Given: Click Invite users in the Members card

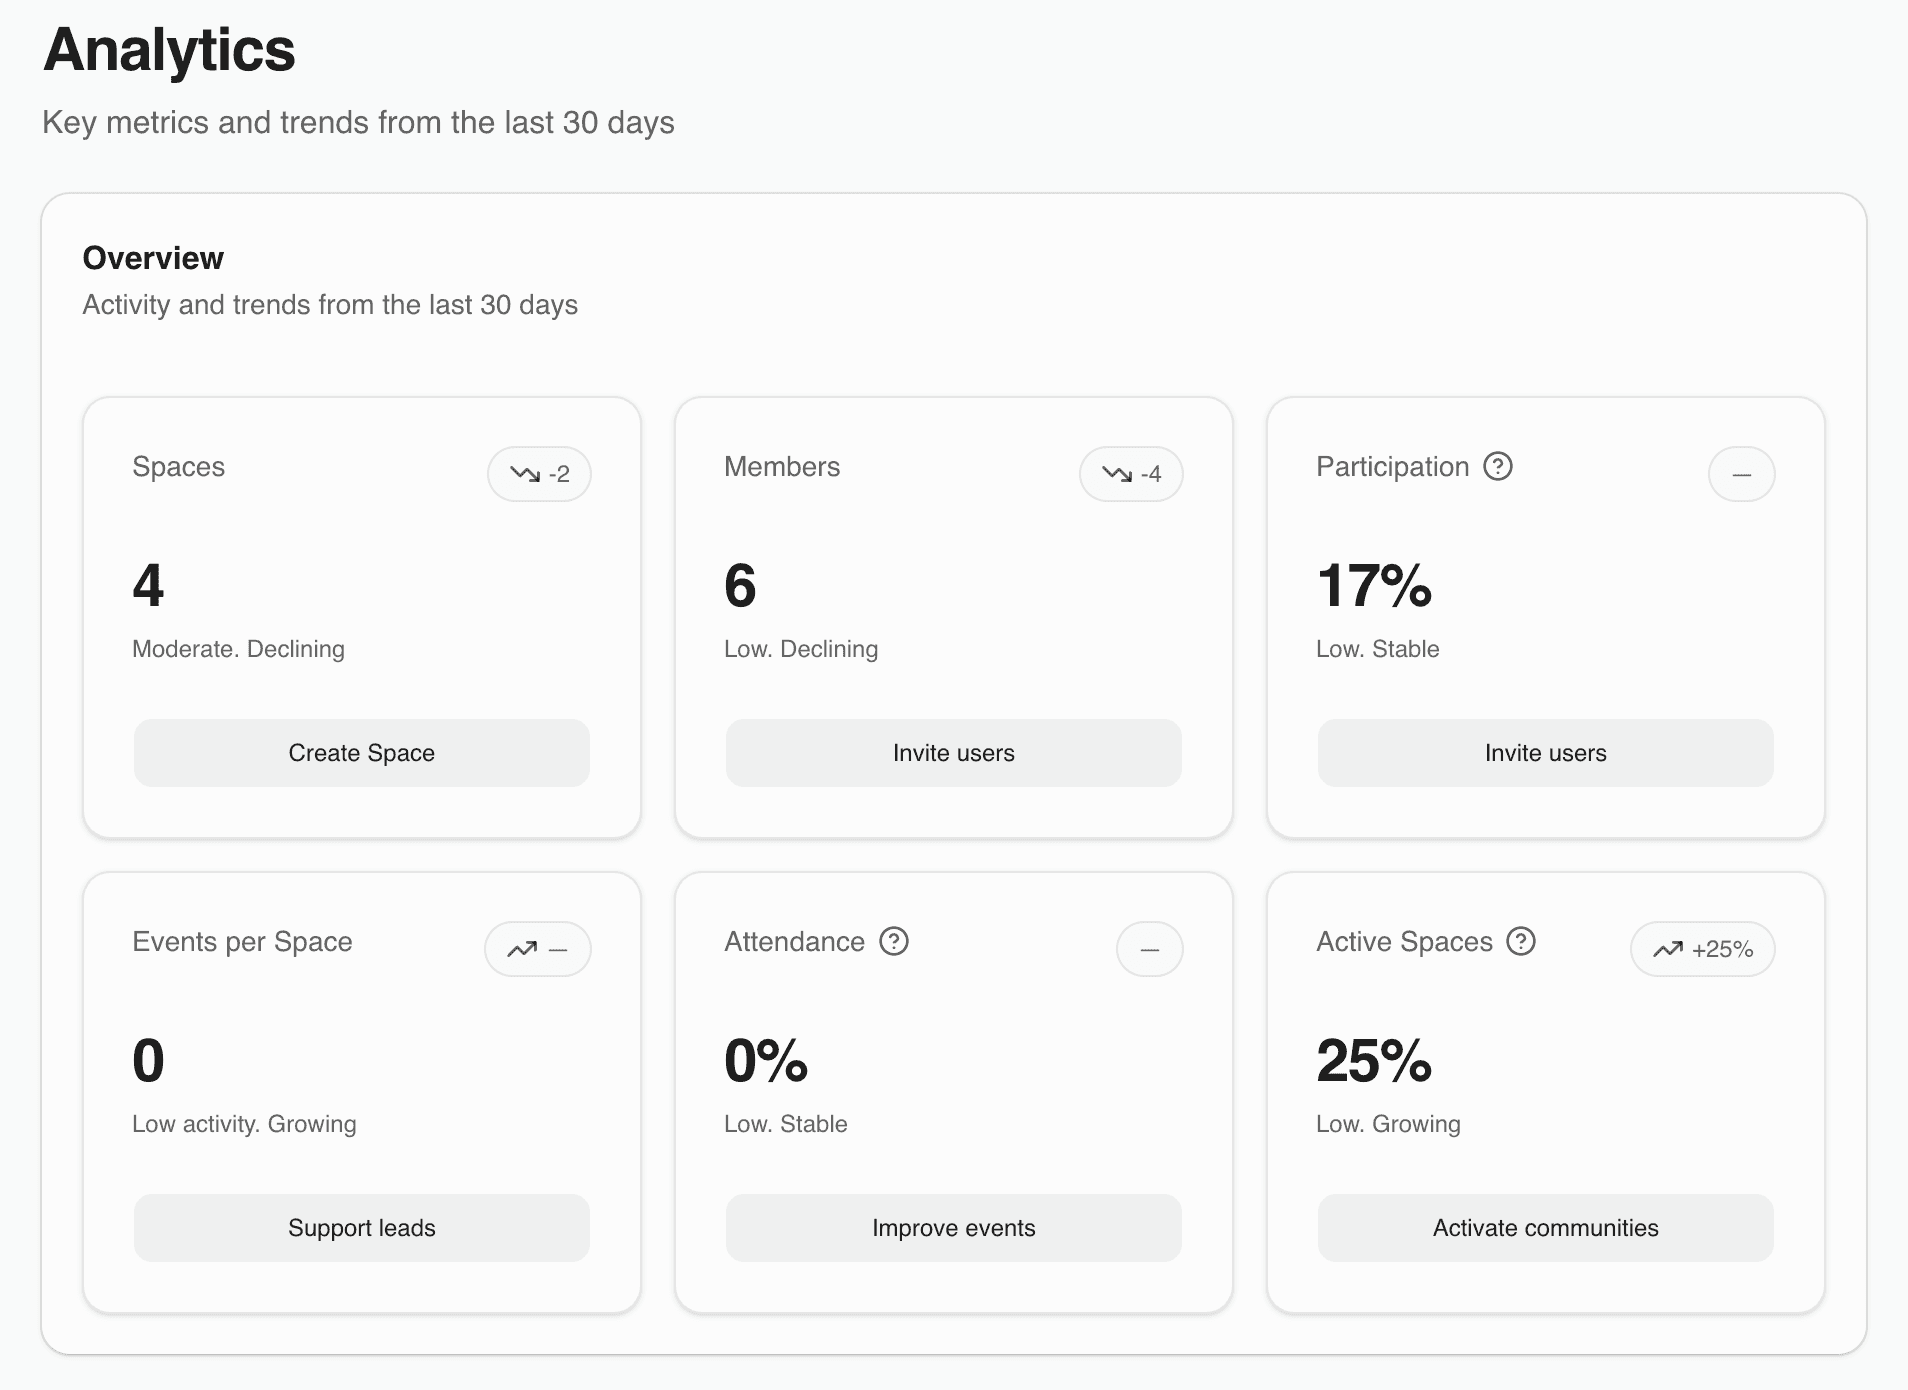Looking at the screenshot, I should [x=954, y=753].
